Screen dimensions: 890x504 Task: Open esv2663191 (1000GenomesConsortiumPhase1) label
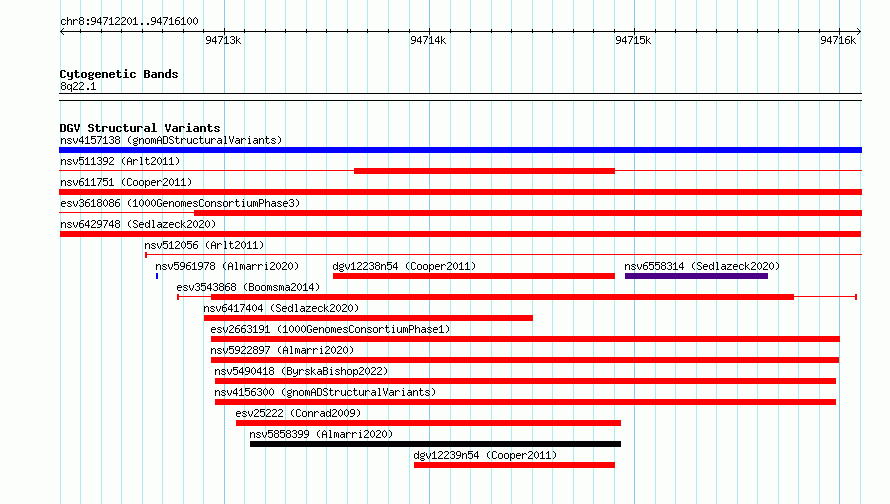point(330,329)
